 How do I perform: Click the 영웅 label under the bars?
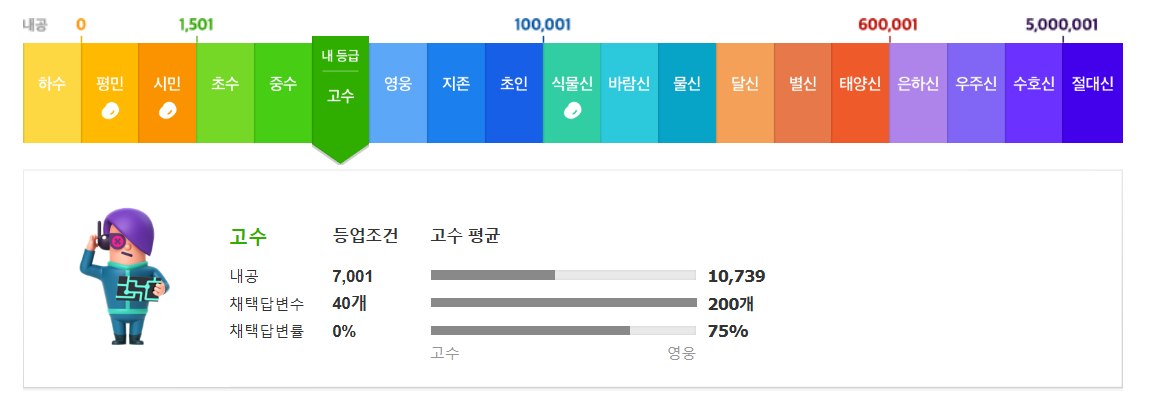[682, 354]
